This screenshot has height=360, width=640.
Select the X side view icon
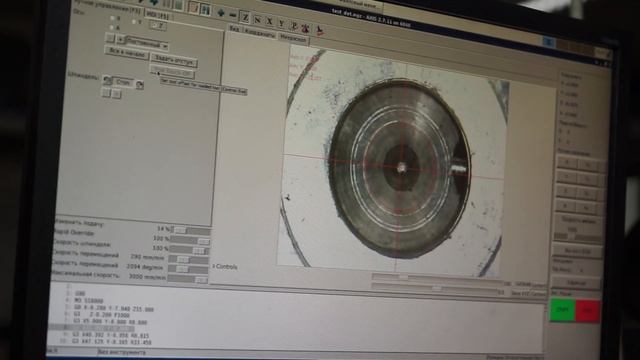click(269, 21)
